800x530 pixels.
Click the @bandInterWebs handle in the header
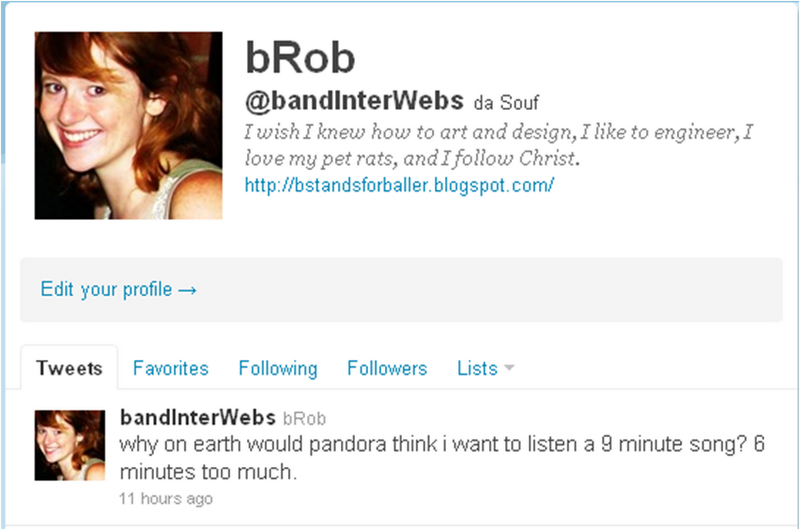(354, 100)
